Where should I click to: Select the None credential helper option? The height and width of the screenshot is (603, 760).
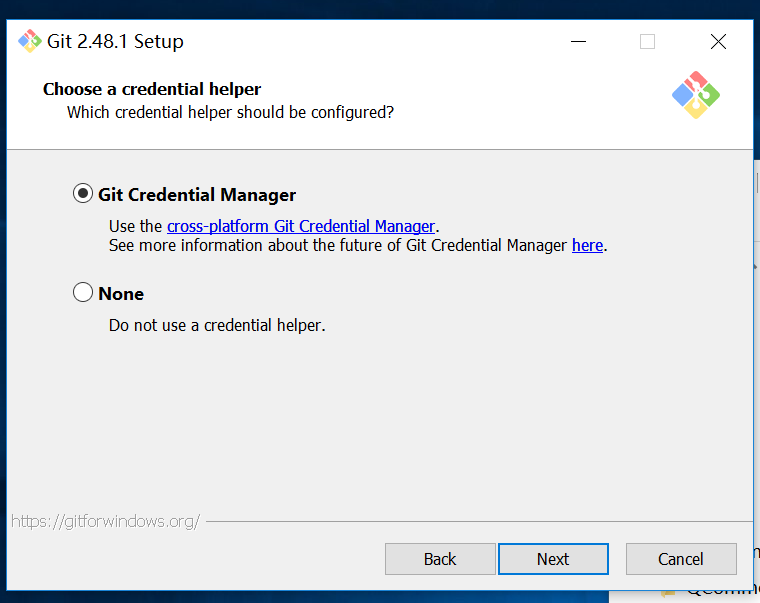tap(83, 293)
